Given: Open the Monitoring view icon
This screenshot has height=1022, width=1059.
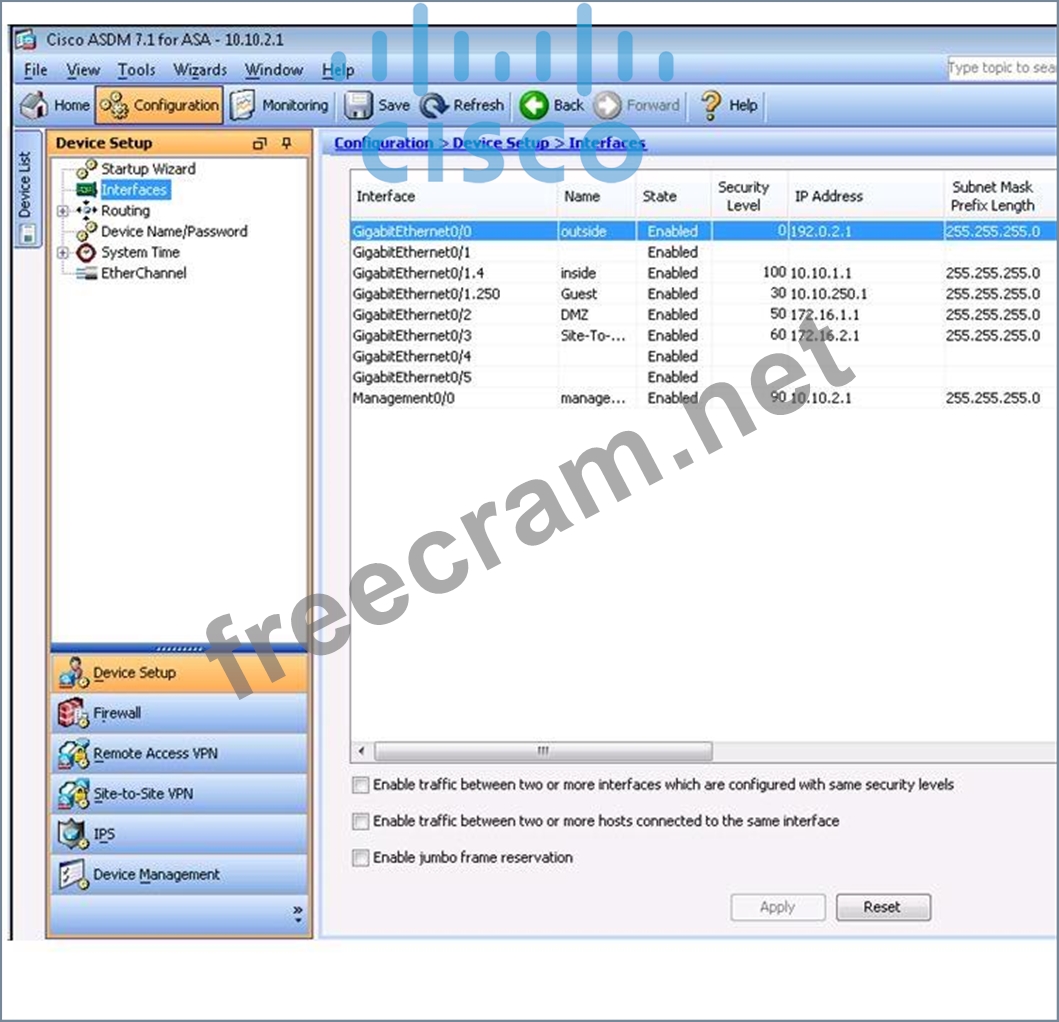Looking at the screenshot, I should click(242, 105).
